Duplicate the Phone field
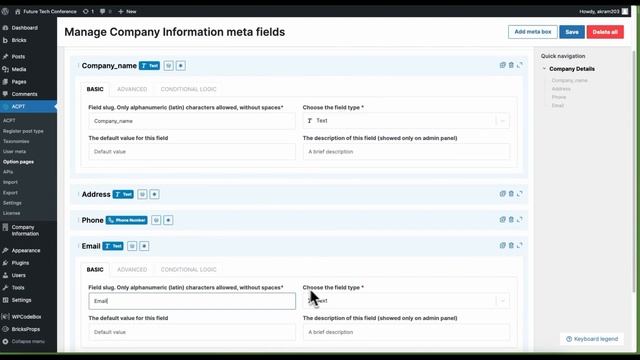 pyautogui.click(x=503, y=220)
